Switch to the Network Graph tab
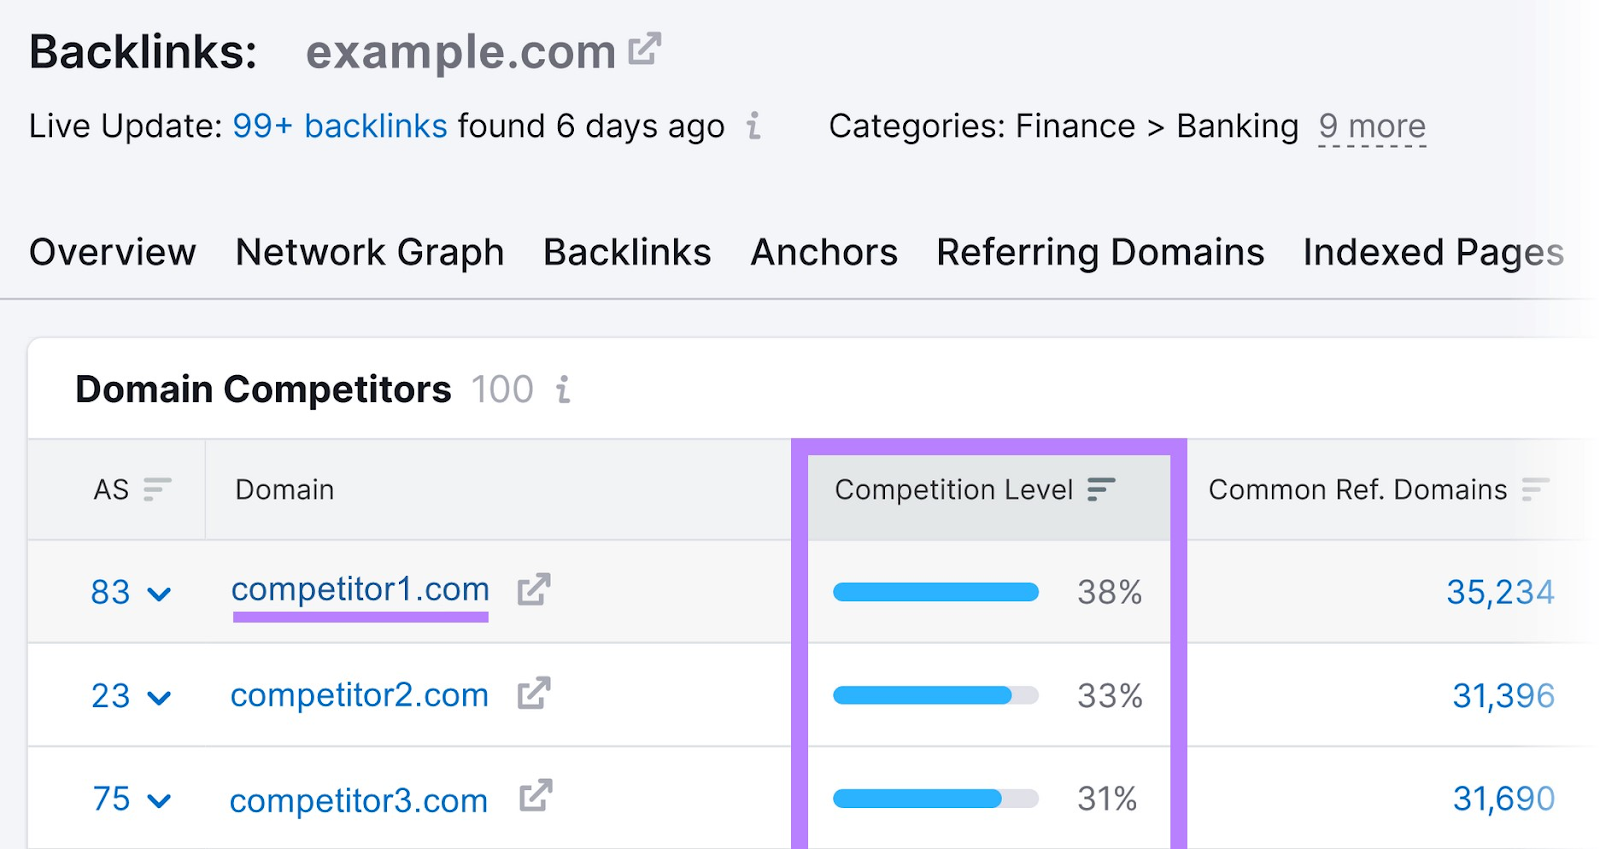 coord(369,252)
